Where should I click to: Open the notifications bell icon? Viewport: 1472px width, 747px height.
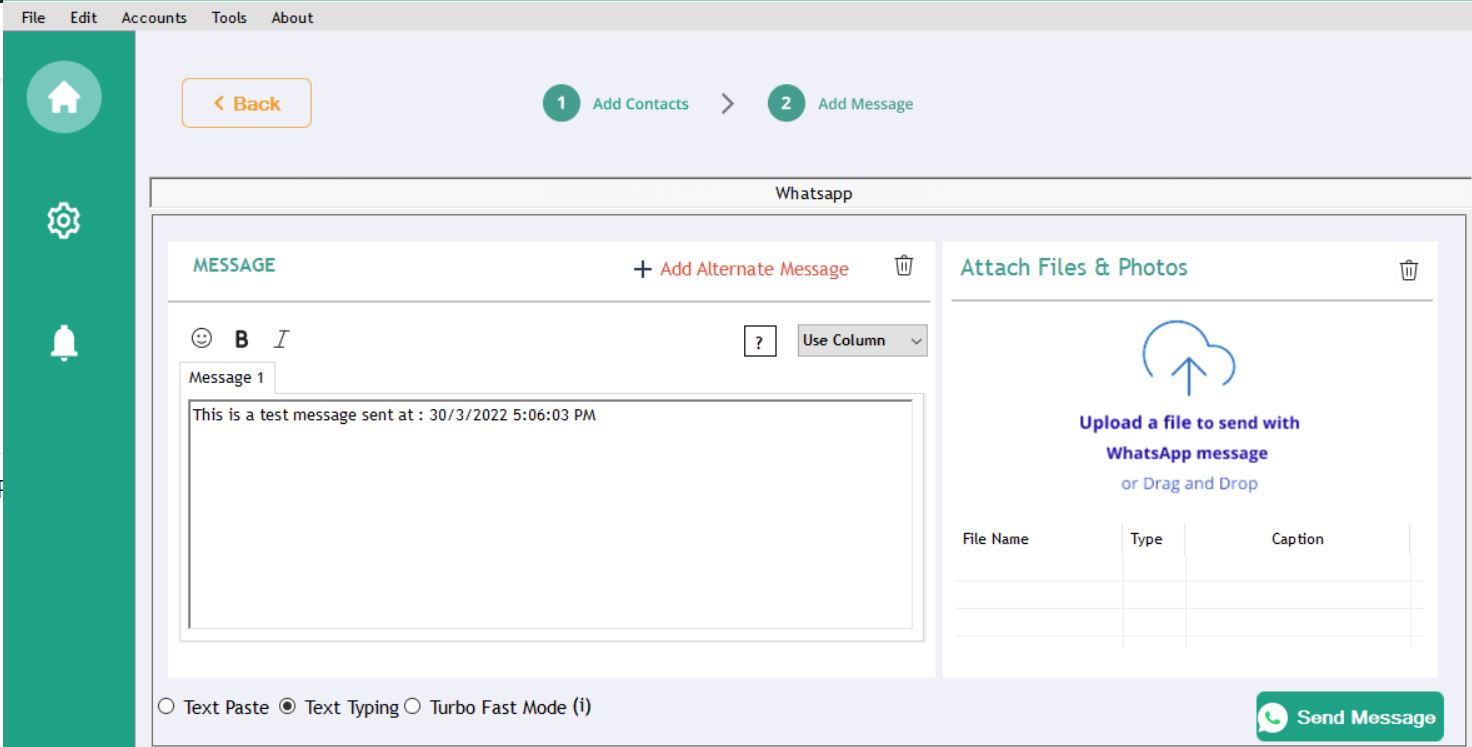tap(64, 343)
